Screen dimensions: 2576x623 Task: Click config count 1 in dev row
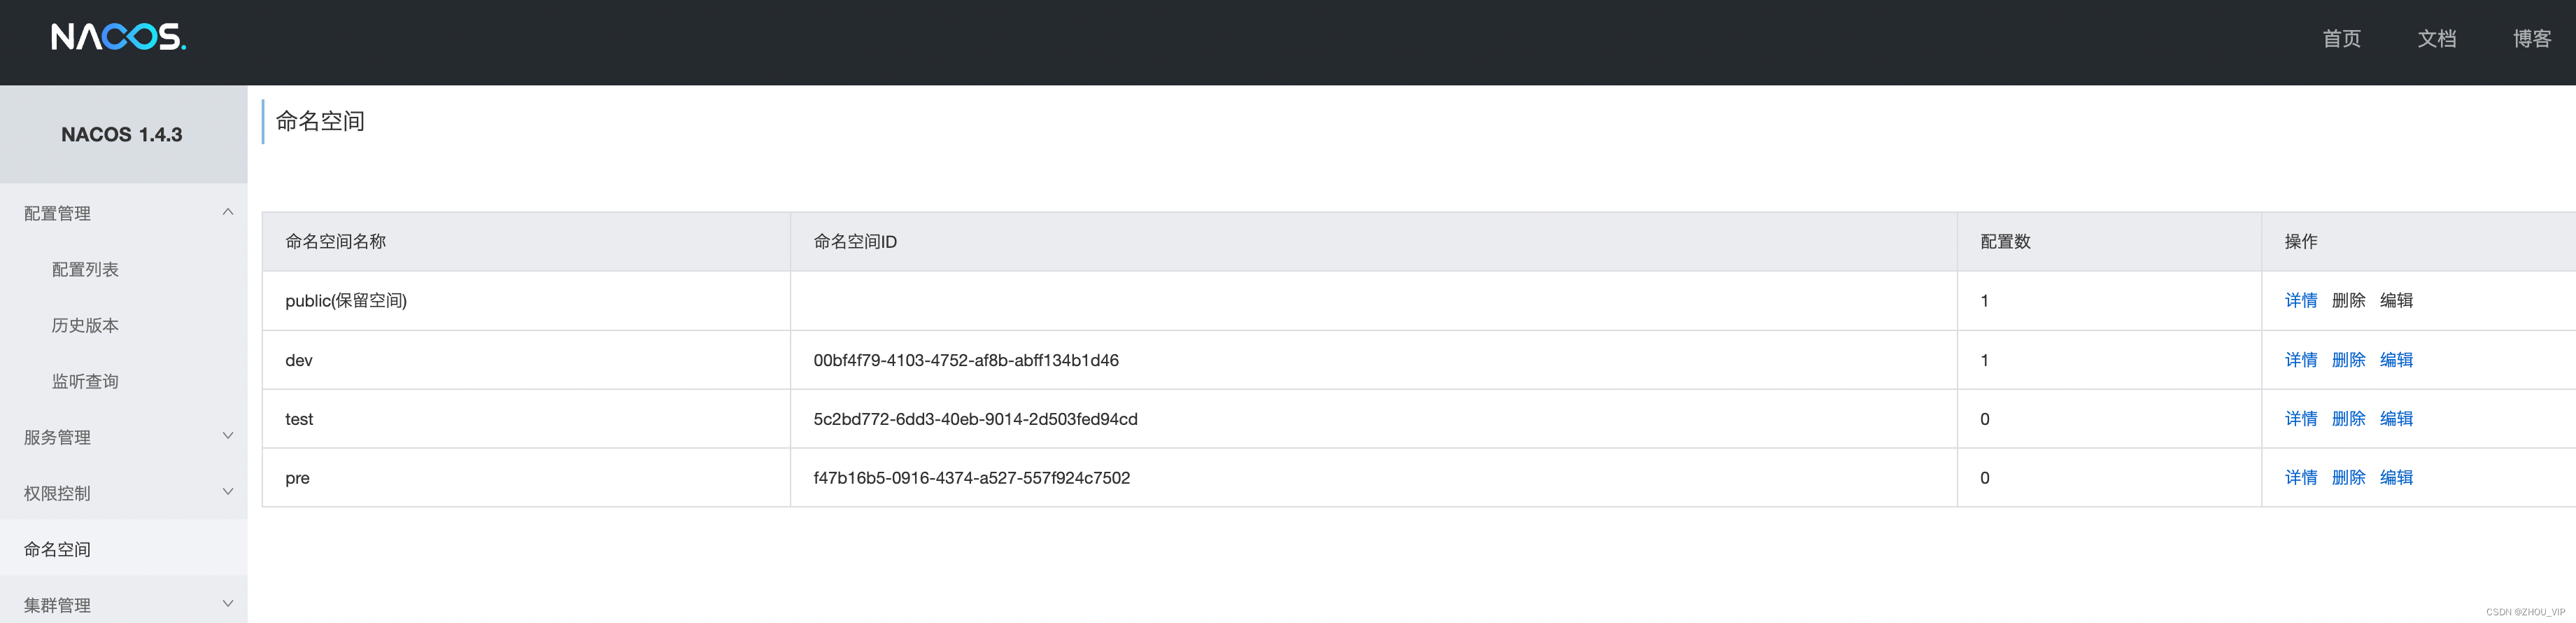pyautogui.click(x=1984, y=360)
